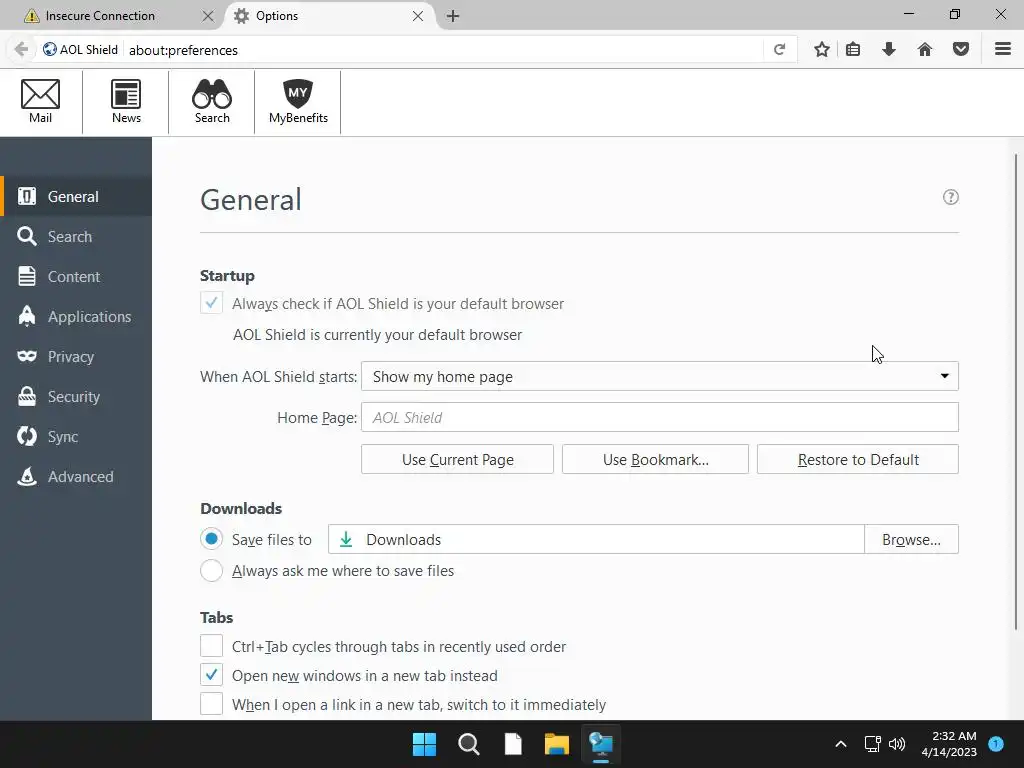The height and width of the screenshot is (768, 1024).
Task: Open the Mail icon in AOL toolbar
Action: click(x=40, y=101)
